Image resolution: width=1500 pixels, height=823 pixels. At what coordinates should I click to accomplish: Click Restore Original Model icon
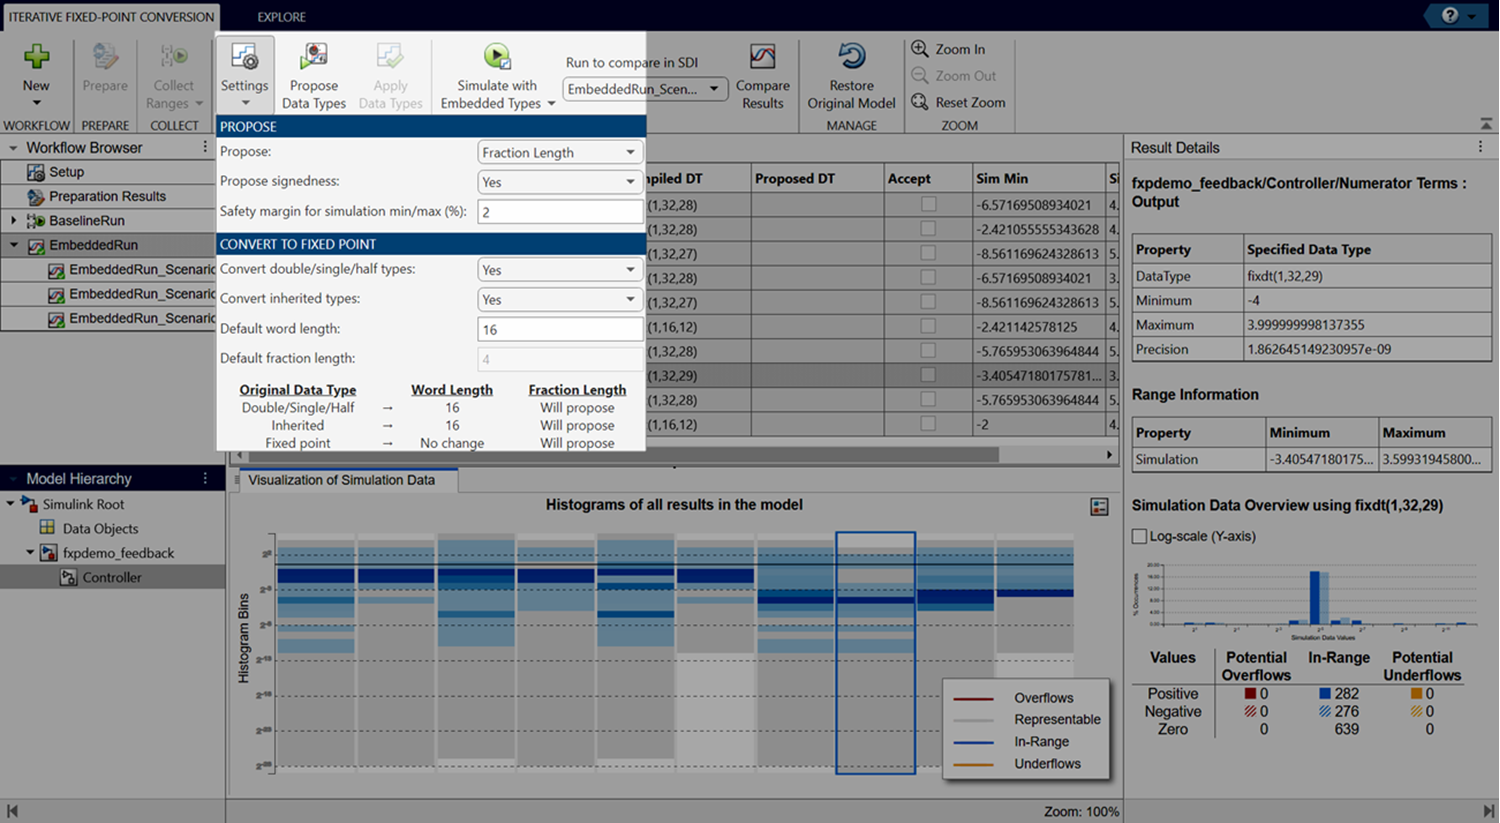coord(851,57)
